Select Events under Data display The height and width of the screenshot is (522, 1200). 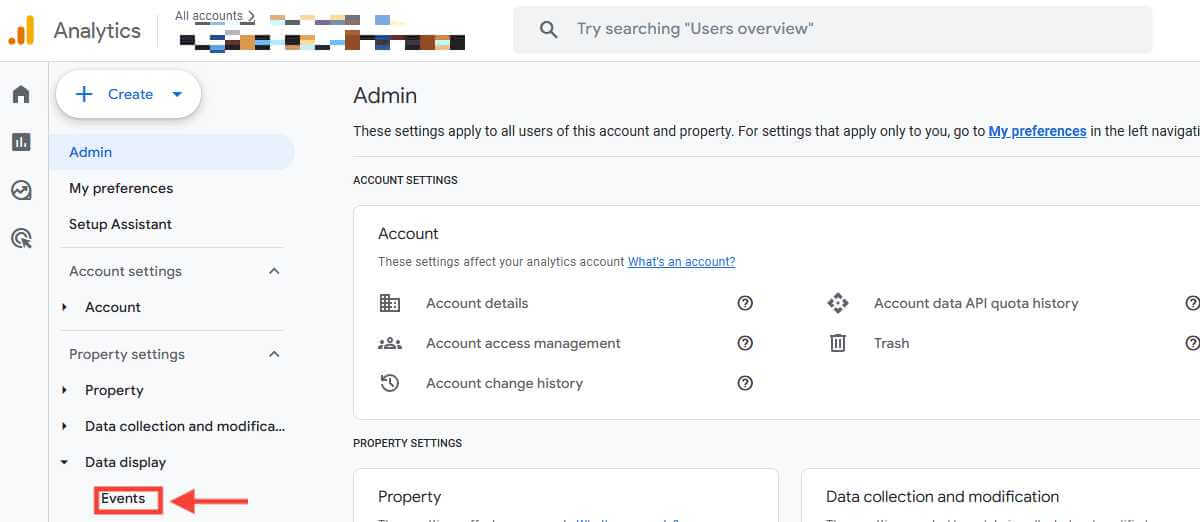123,498
